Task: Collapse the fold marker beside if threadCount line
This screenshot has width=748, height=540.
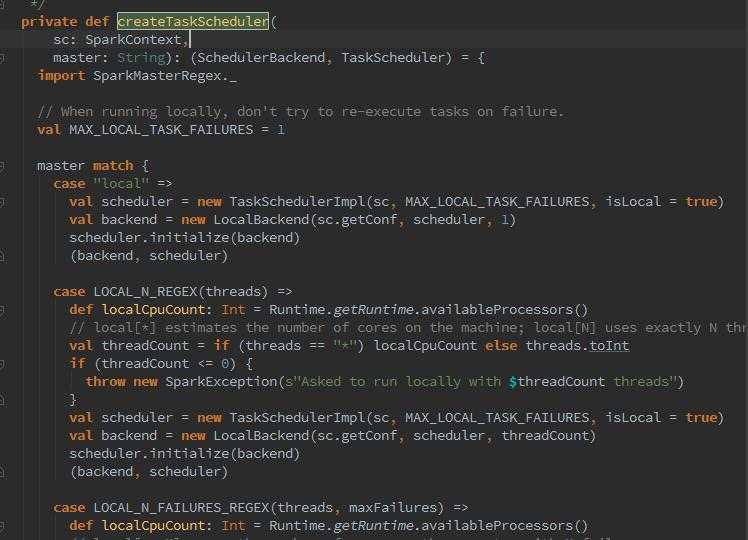Action: click(x=2, y=364)
